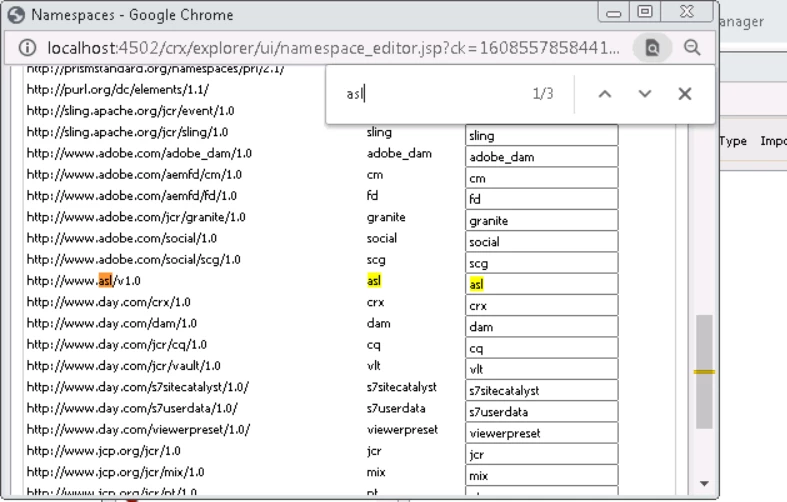This screenshot has height=502, width=787.
Task: Click the scg prefix input field
Action: point(542,263)
